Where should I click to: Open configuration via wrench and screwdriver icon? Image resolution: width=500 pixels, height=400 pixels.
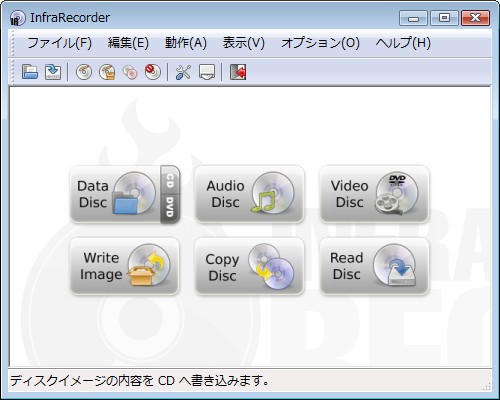coord(183,72)
